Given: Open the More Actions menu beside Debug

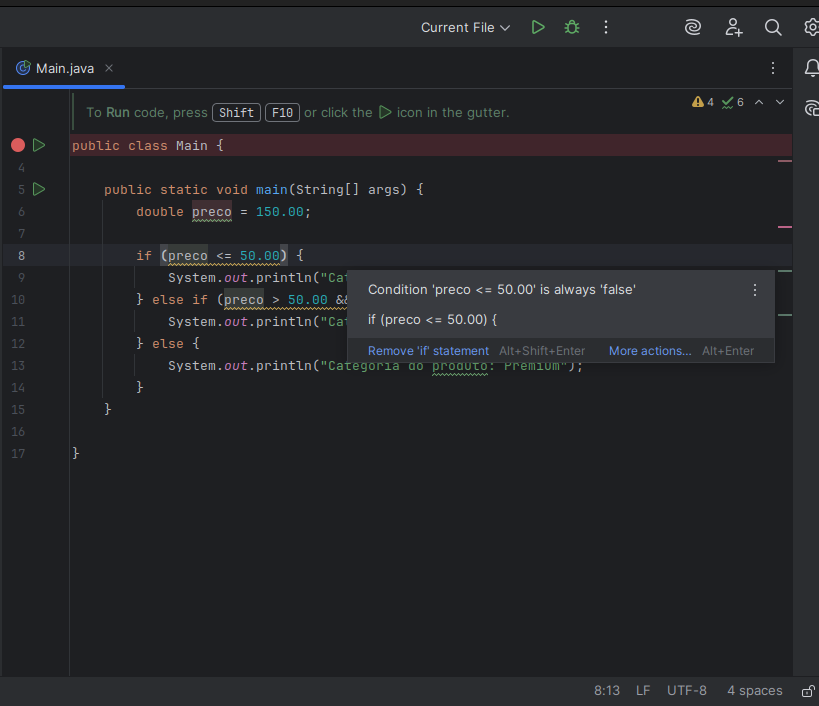Looking at the screenshot, I should pos(606,27).
